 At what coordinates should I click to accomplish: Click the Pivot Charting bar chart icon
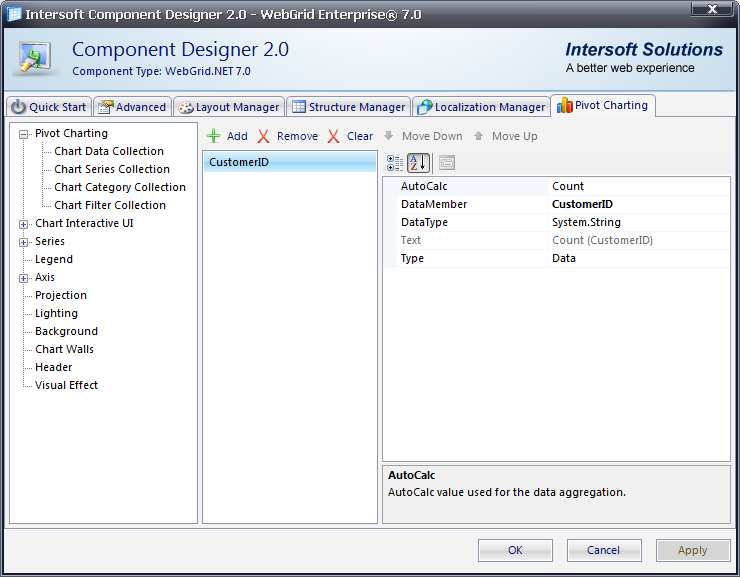[564, 105]
